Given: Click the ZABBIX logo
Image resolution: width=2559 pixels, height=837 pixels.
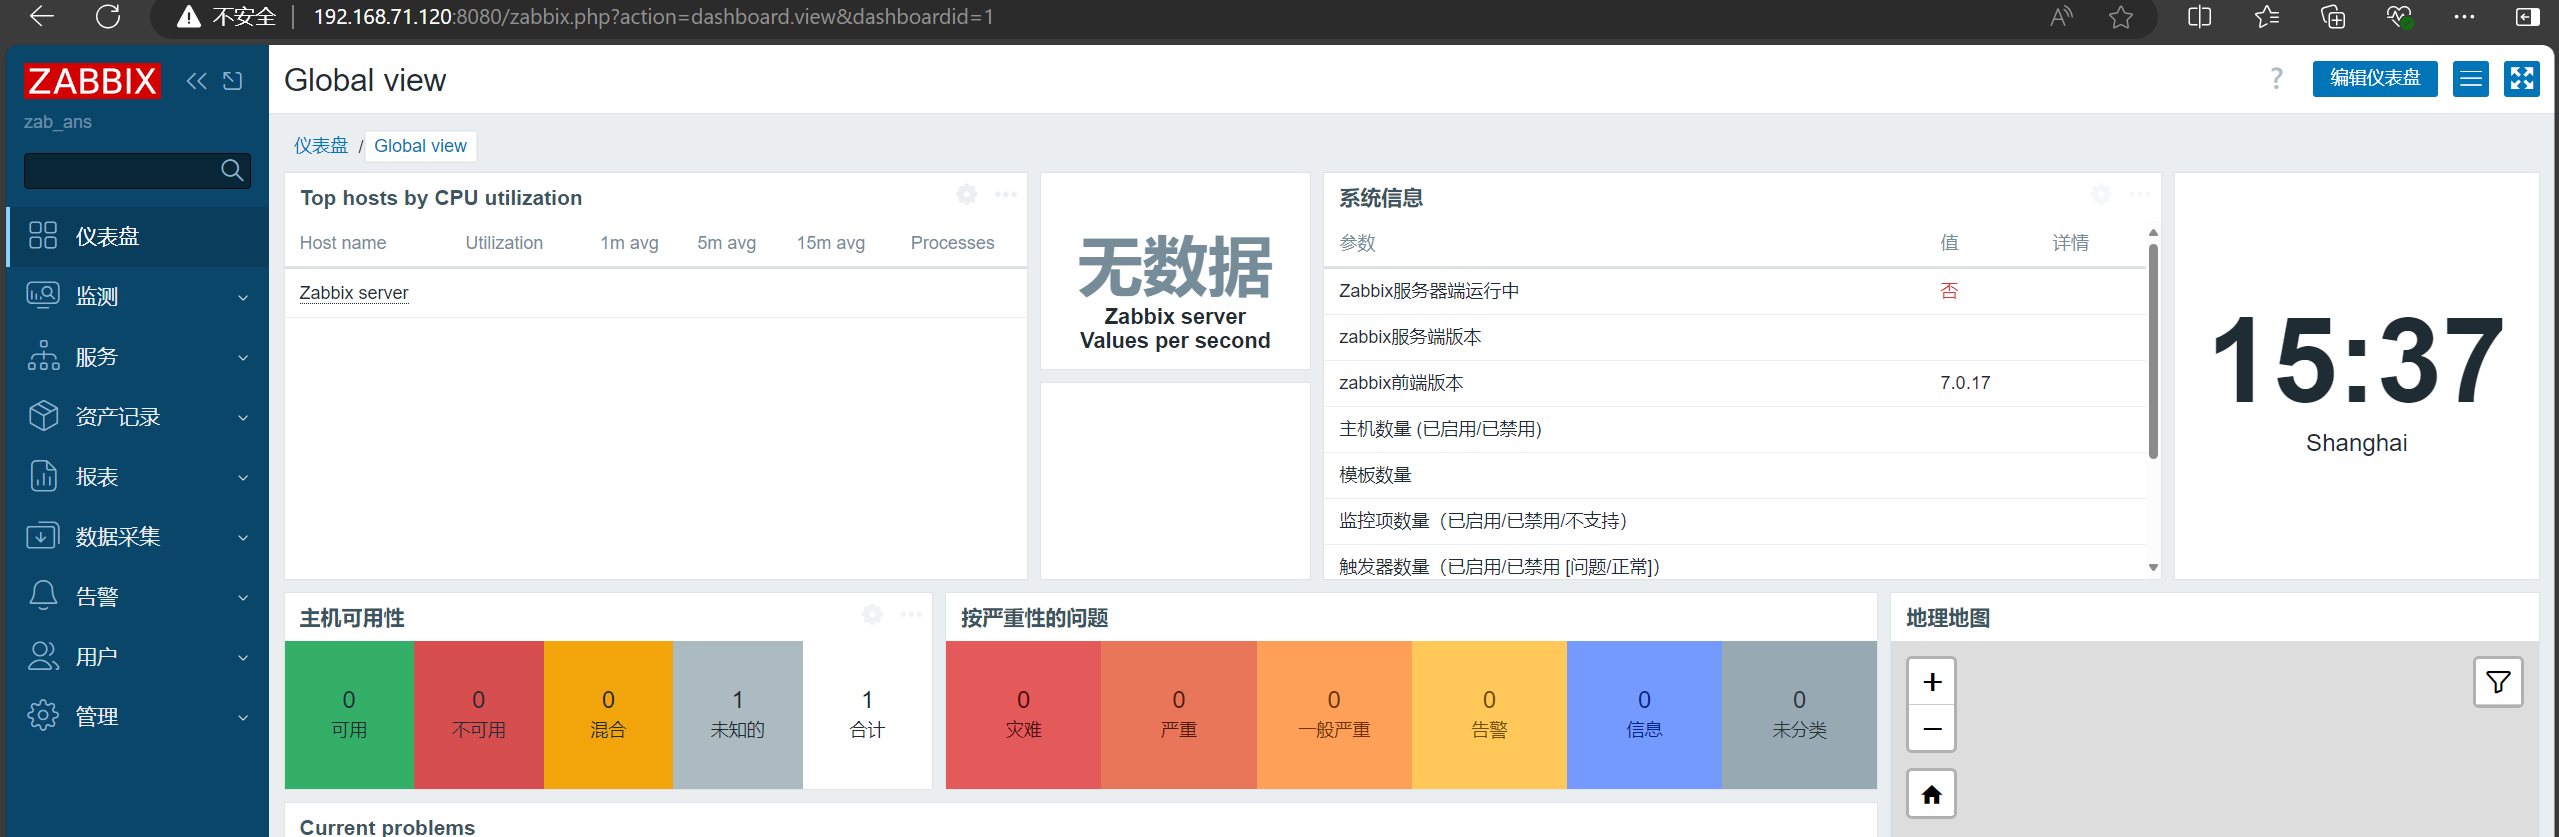Looking at the screenshot, I should coord(91,81).
